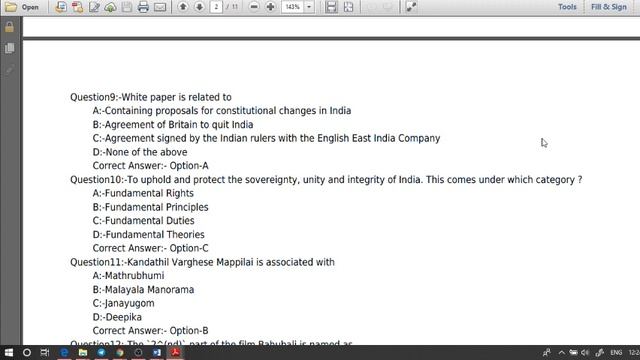Click the Open file button
640x360 pixels.
click(22, 7)
